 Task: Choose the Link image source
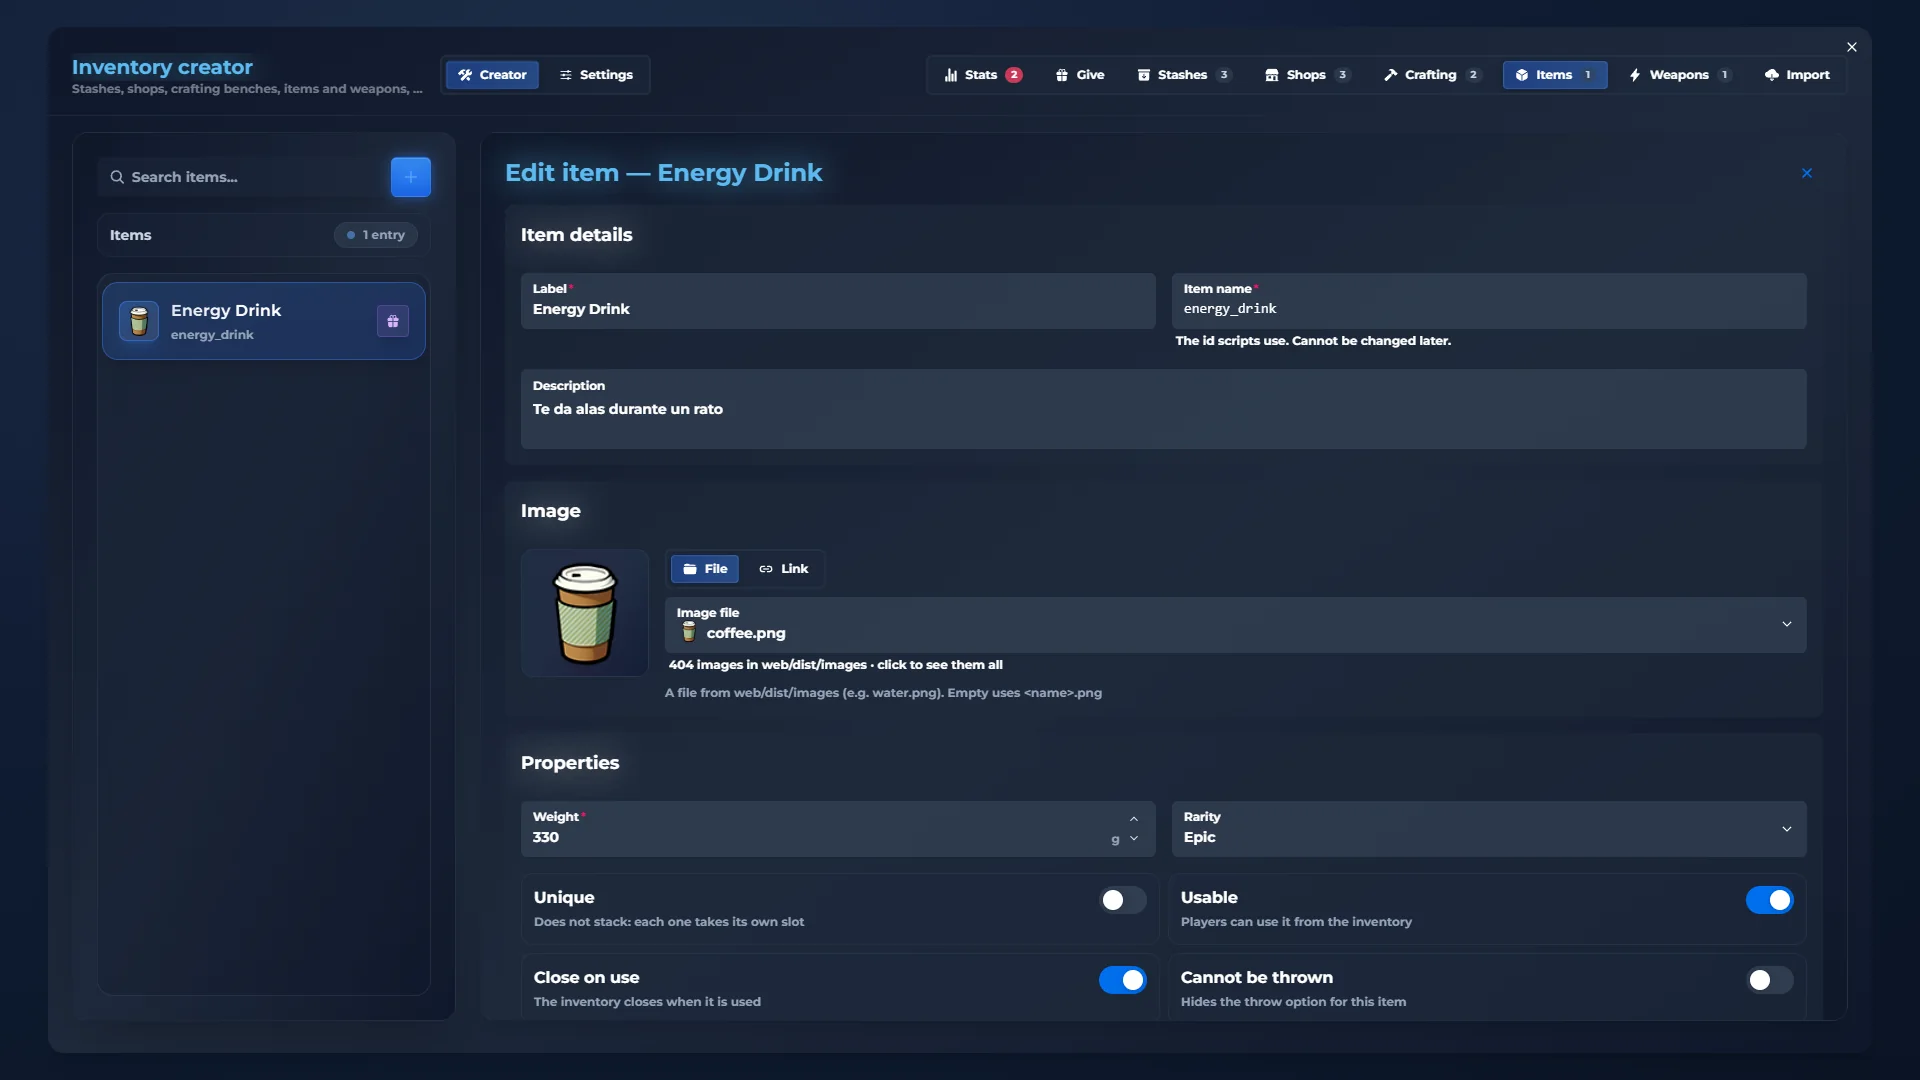coord(783,569)
